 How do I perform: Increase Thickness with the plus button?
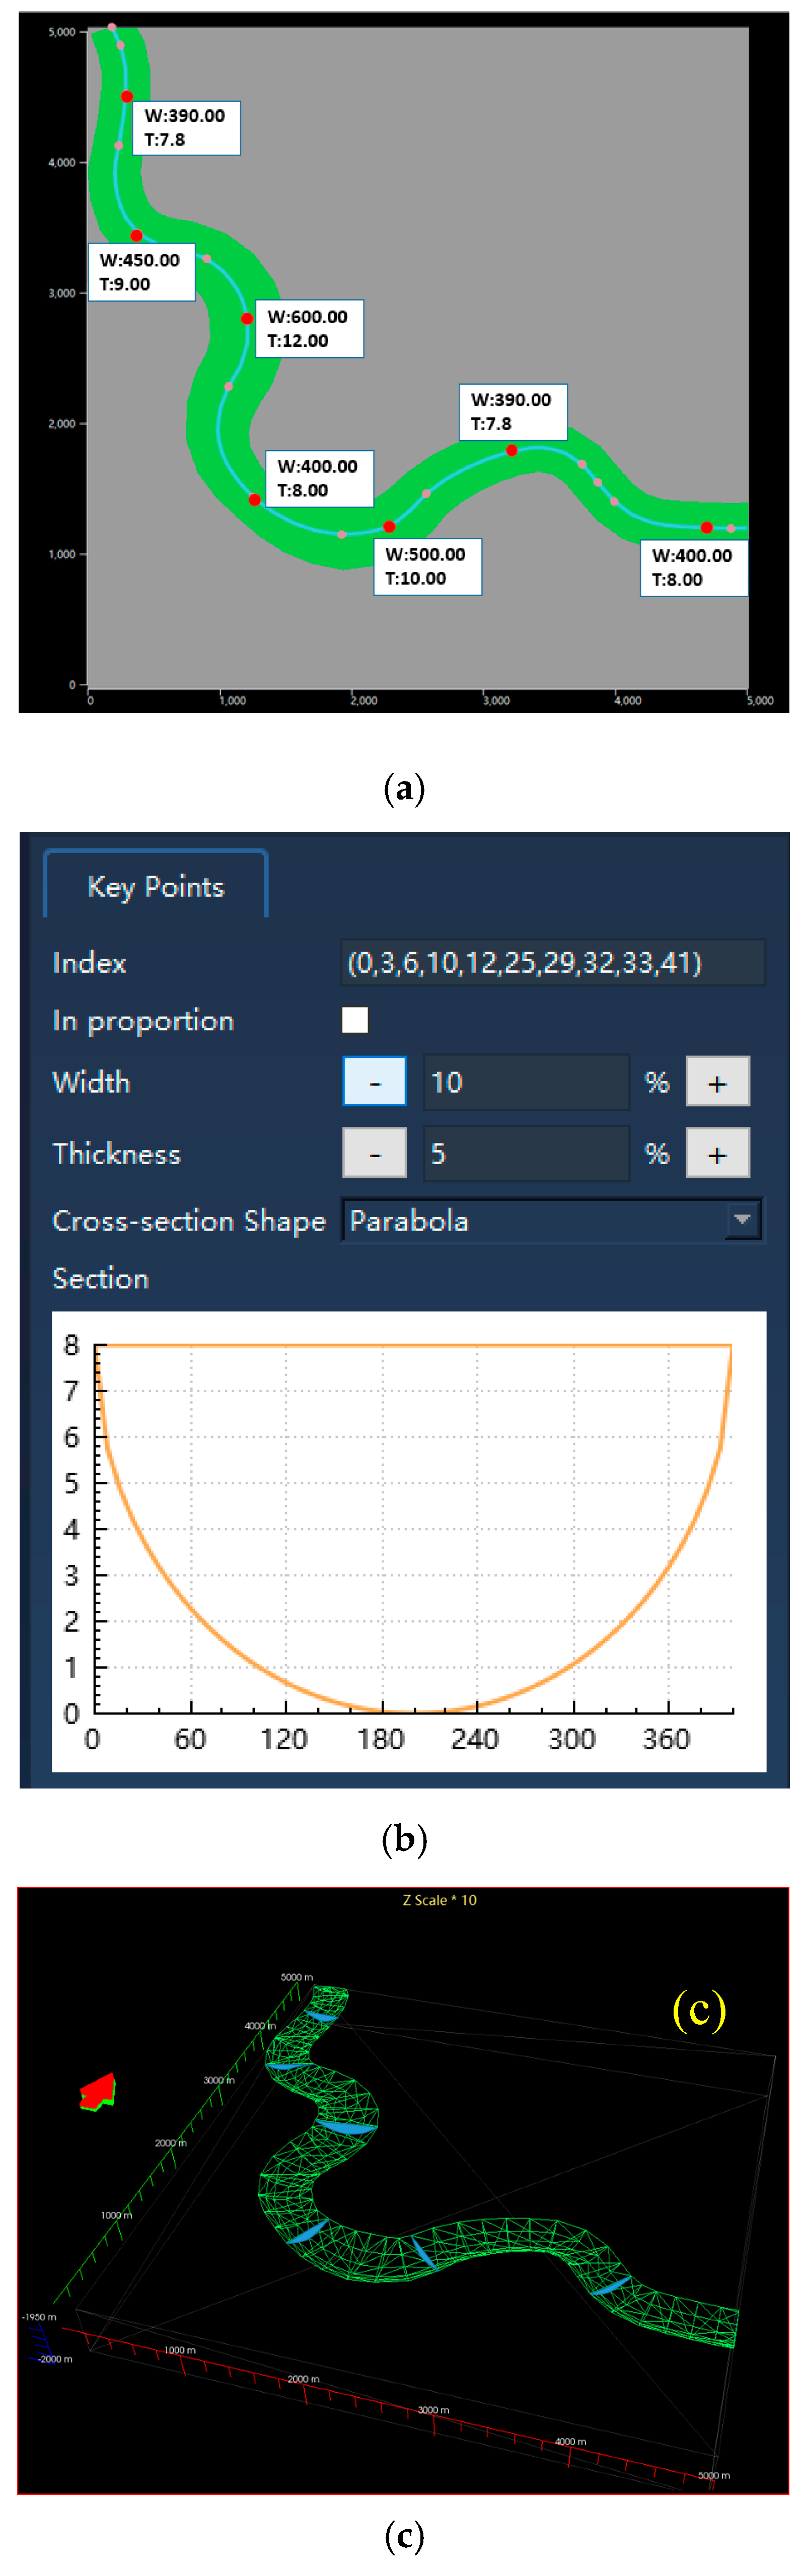717,1153
